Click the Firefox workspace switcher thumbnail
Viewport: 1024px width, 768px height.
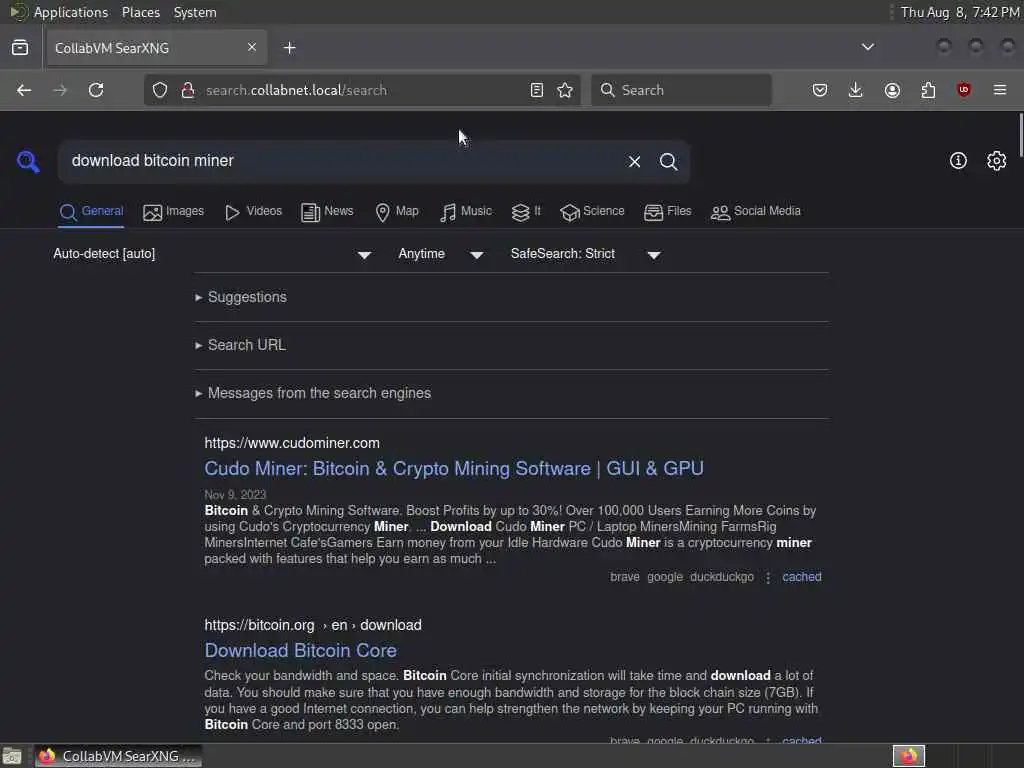click(x=909, y=756)
